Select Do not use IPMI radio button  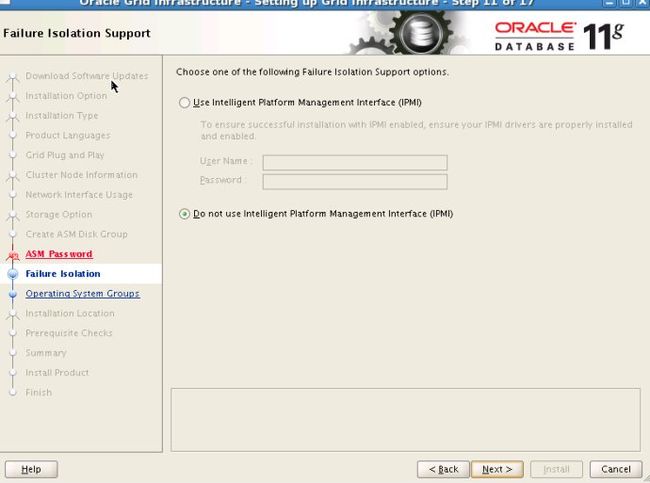(x=184, y=214)
